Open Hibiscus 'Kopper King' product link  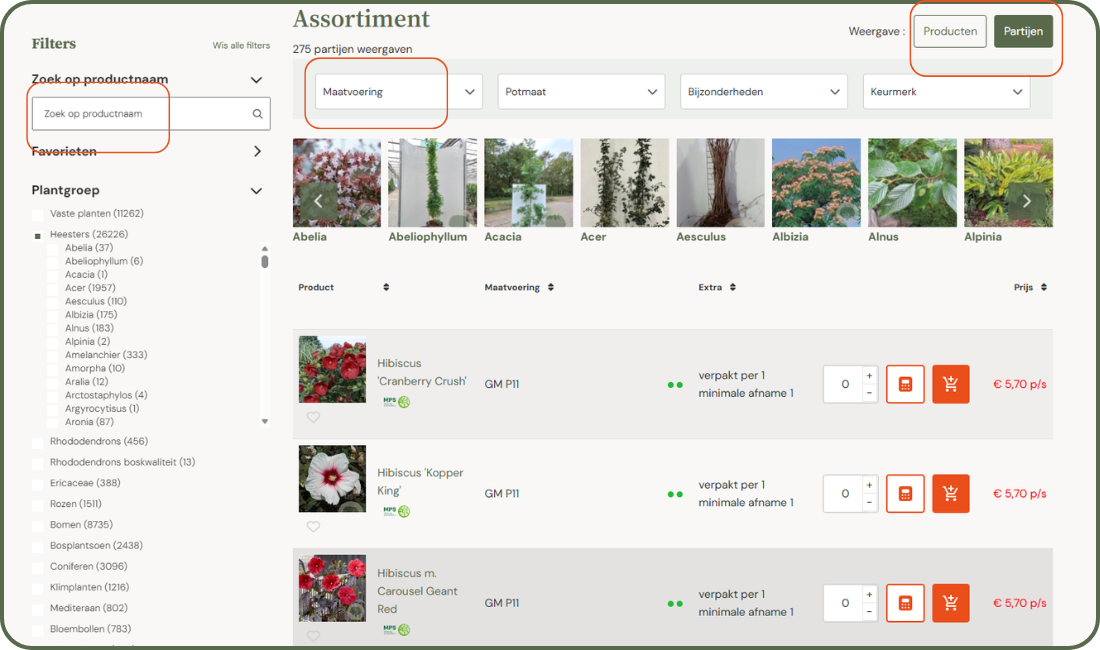[x=420, y=482]
